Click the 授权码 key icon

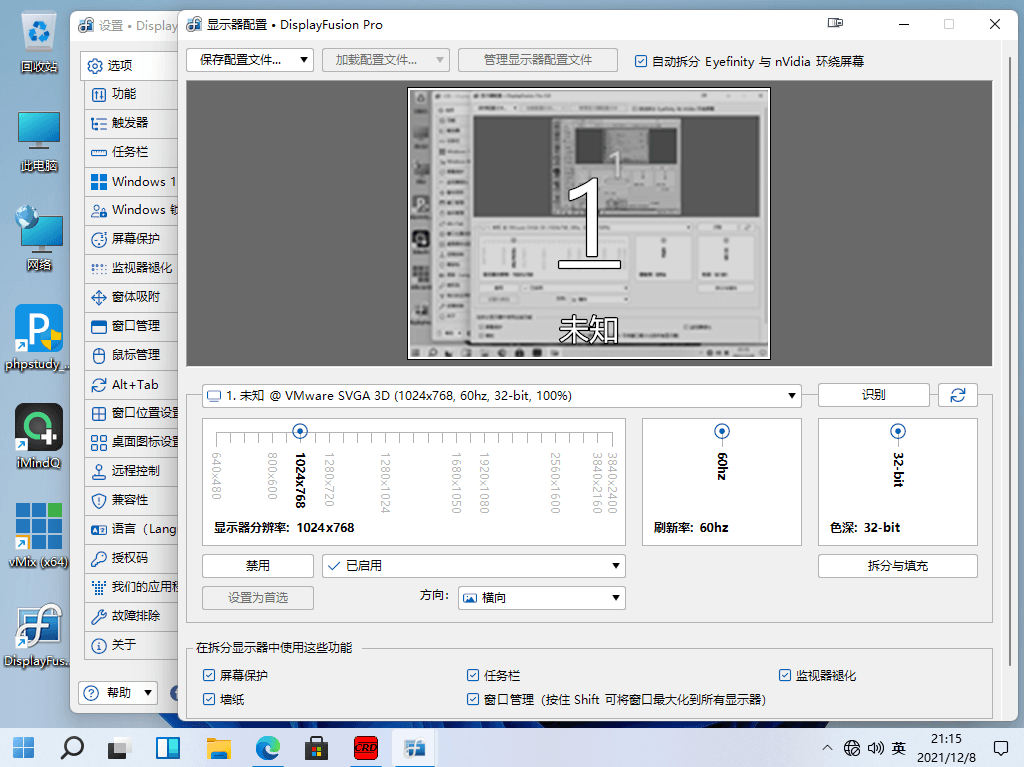pyautogui.click(x=99, y=559)
